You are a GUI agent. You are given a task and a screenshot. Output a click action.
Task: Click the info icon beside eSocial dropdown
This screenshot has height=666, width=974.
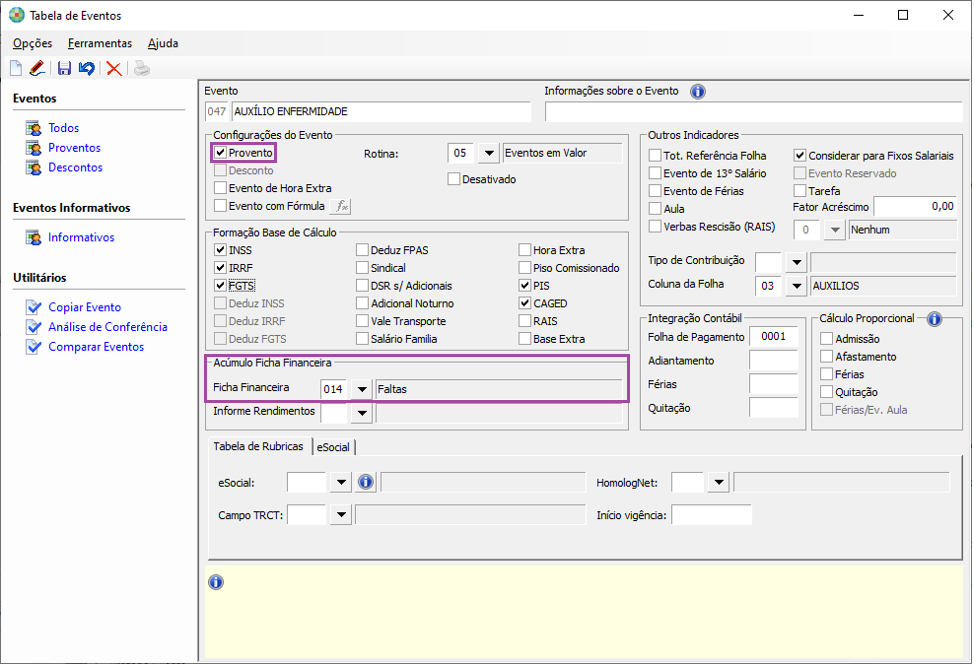tap(366, 481)
